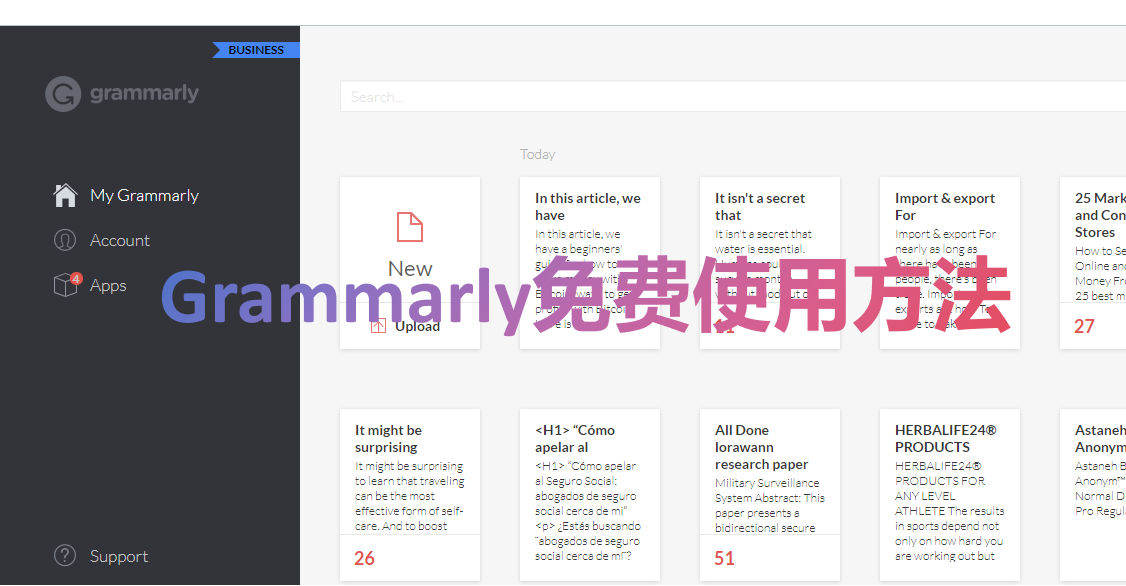This screenshot has height=586, width=1126.
Task: Open the Account menu item
Action: coord(119,241)
